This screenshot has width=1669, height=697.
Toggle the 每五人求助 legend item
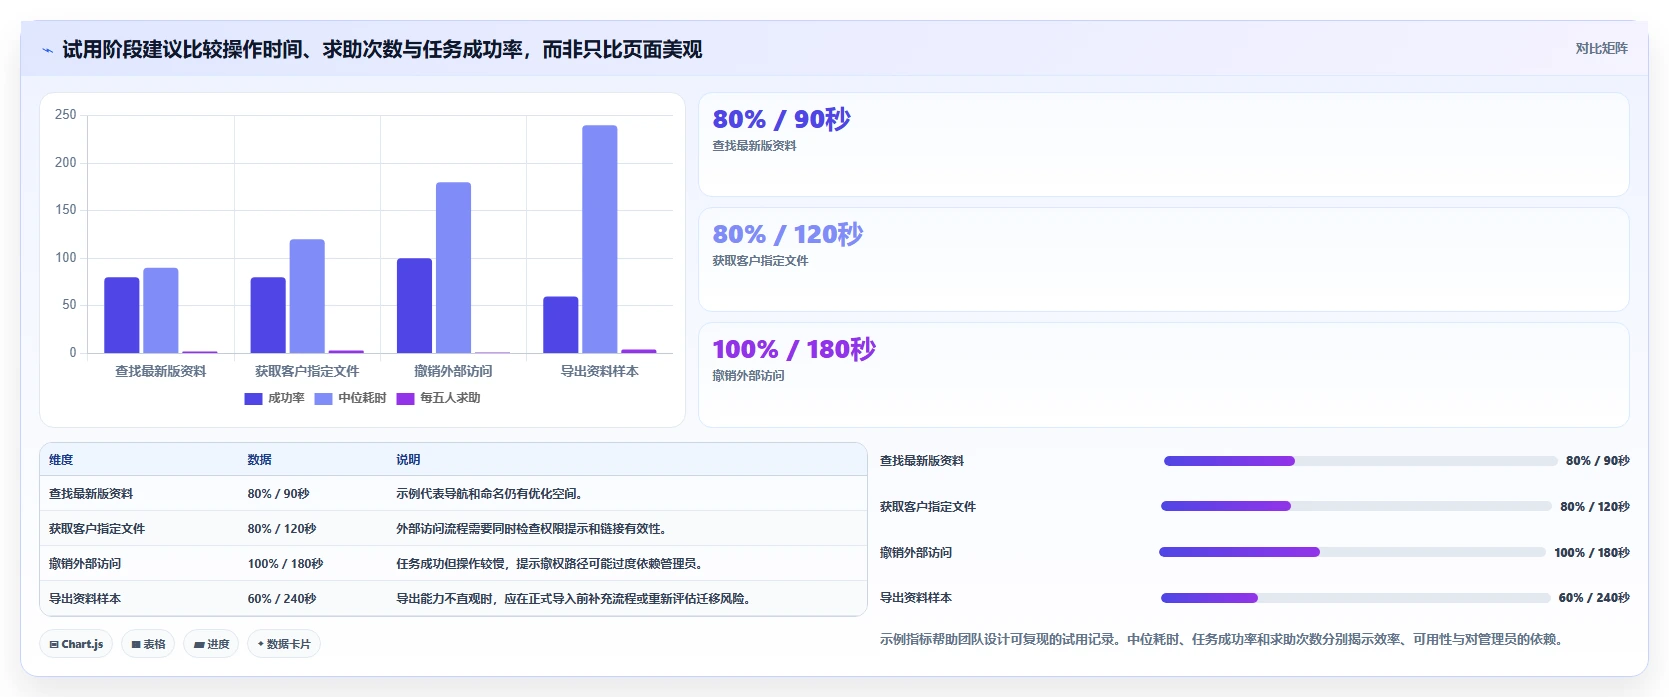click(438, 398)
